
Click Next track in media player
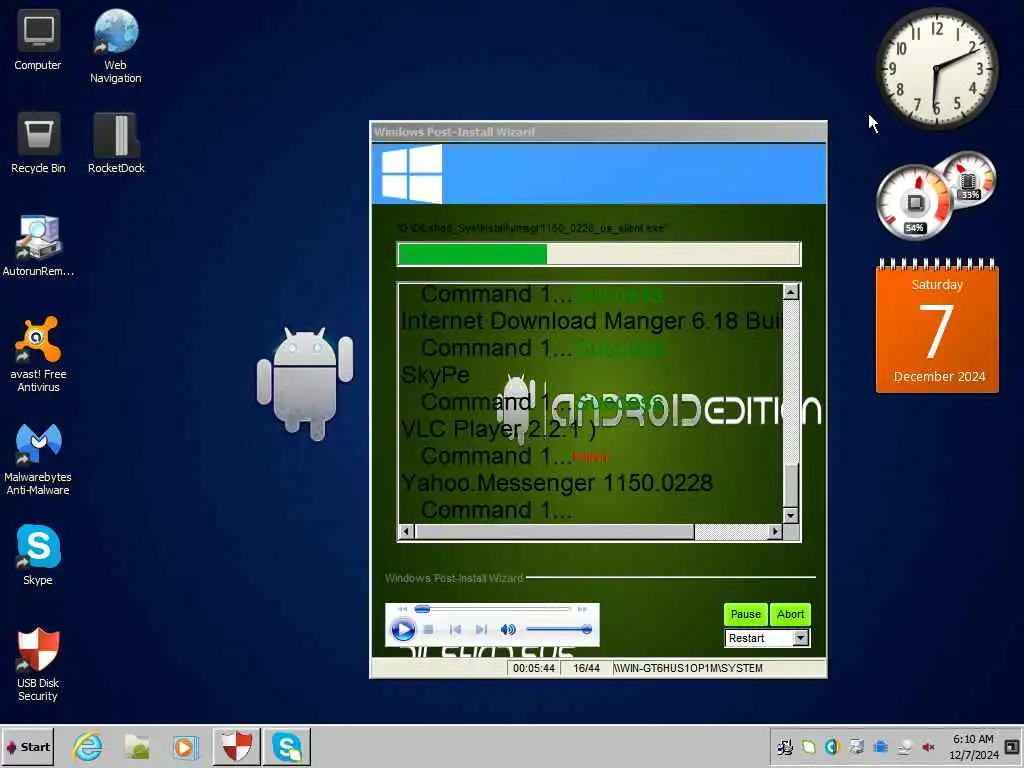point(481,630)
